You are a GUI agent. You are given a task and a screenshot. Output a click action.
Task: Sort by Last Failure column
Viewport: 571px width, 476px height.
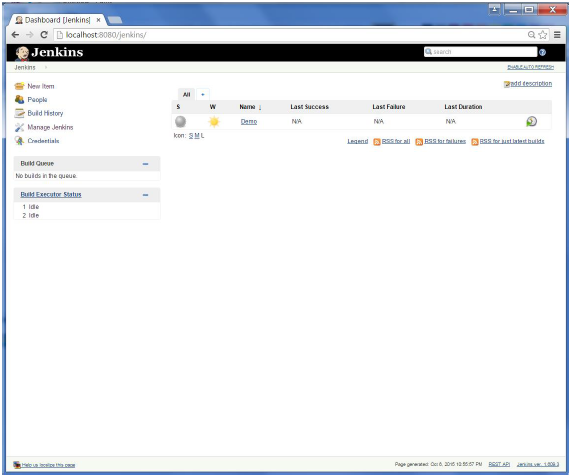point(389,107)
